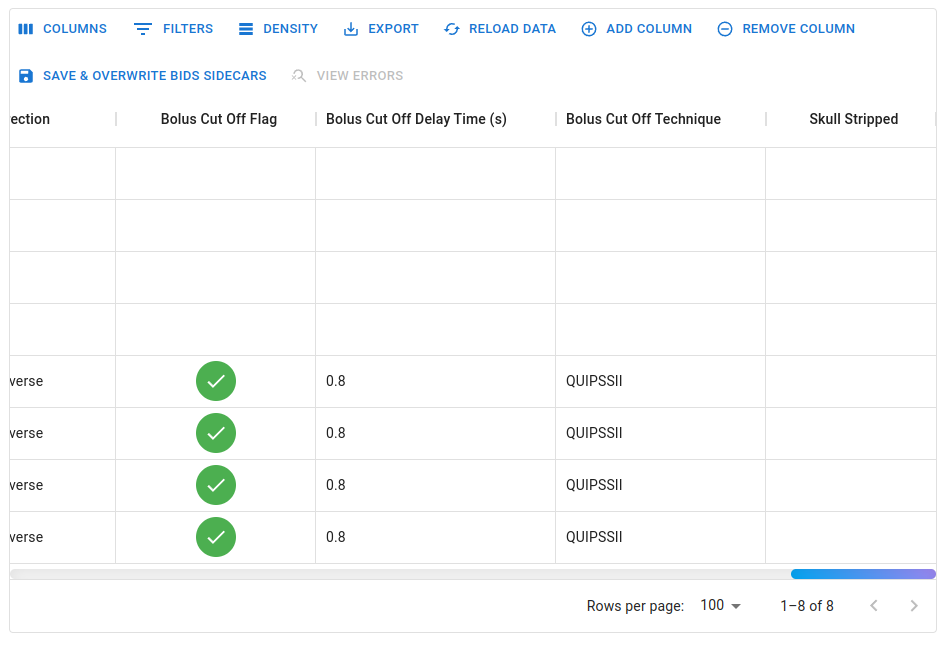Click SAVE & OVERWRITE BIDS SIDECARS text

coord(155,76)
